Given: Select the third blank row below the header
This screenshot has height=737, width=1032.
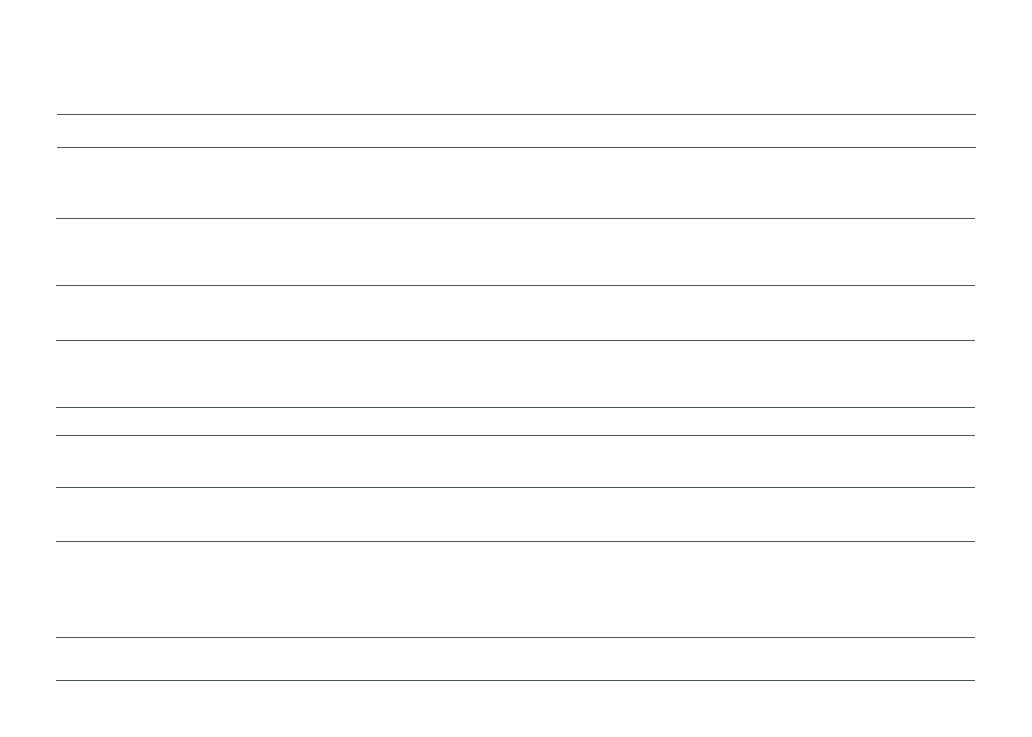Looking at the screenshot, I should click(516, 313).
